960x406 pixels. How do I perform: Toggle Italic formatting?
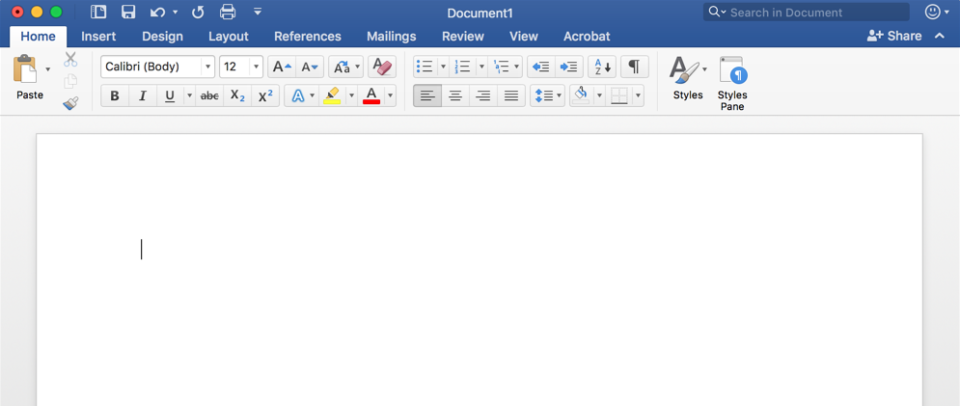click(x=142, y=96)
